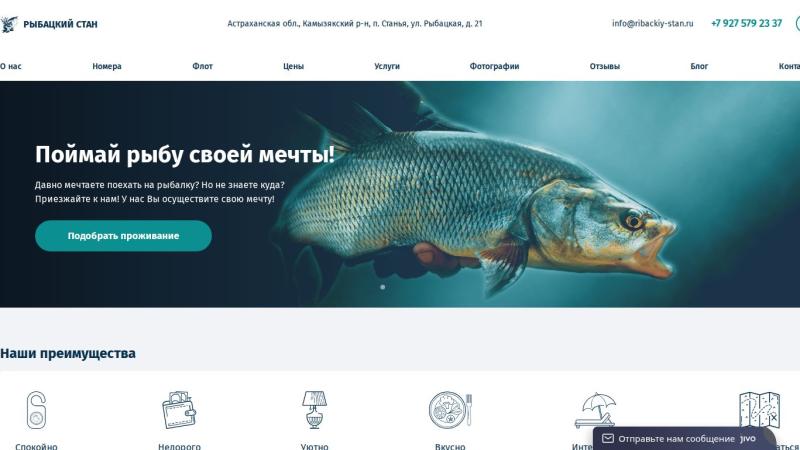Select the door hanger Спокойно icon

(x=36, y=410)
